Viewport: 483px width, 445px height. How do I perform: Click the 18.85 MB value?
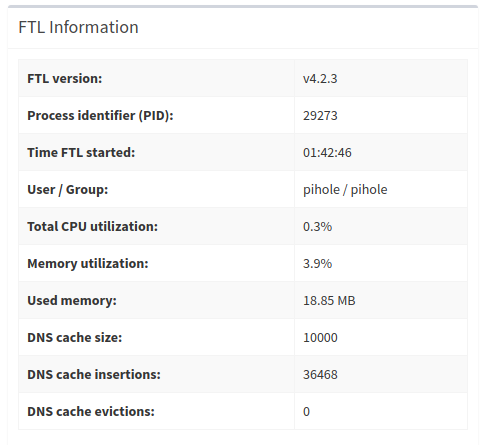(x=329, y=301)
